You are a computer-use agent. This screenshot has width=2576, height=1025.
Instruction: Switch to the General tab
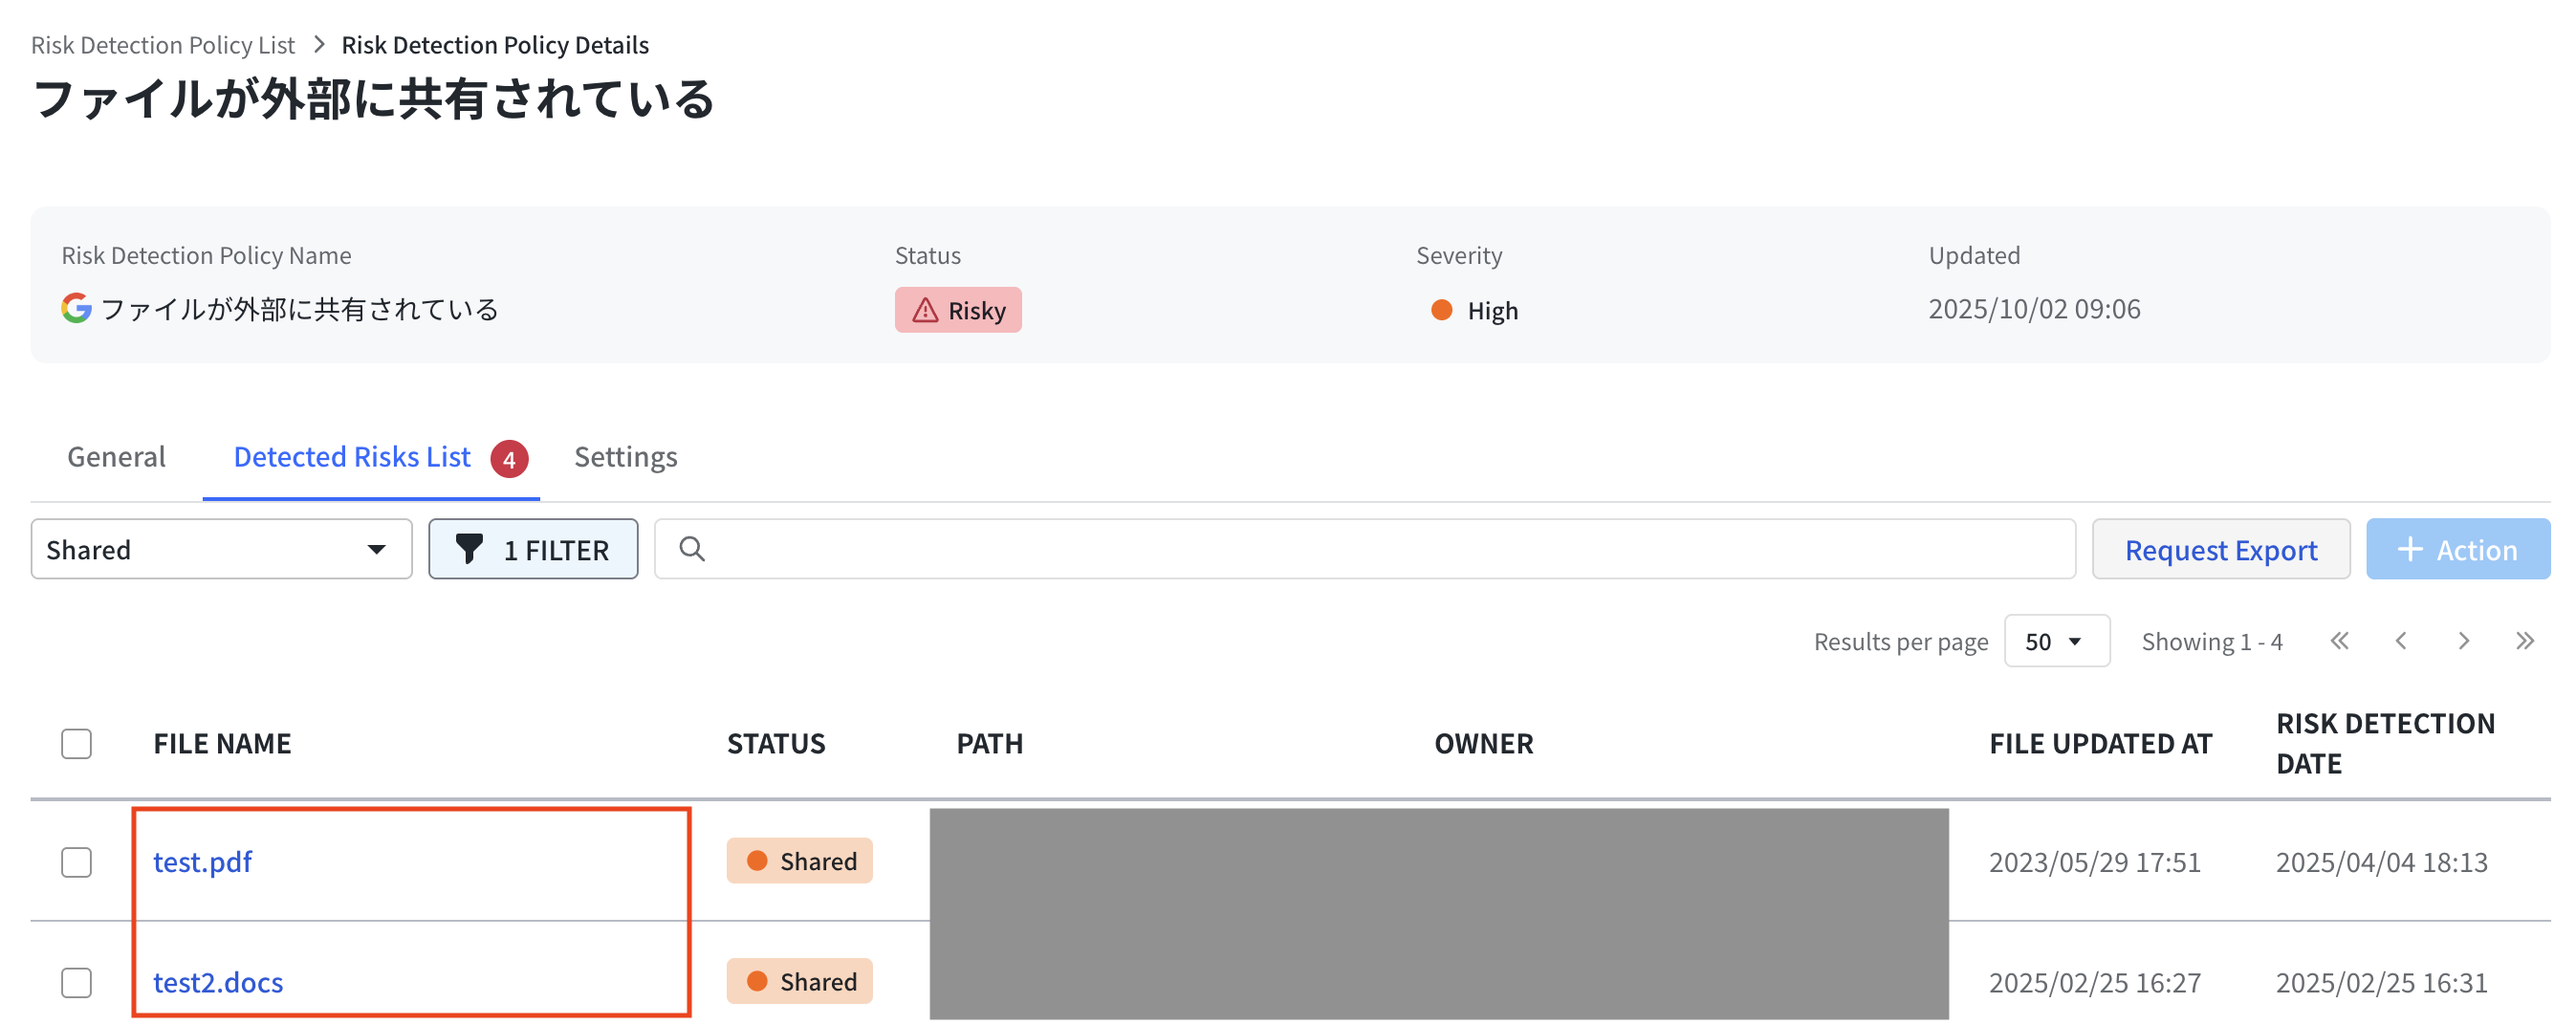(x=116, y=457)
